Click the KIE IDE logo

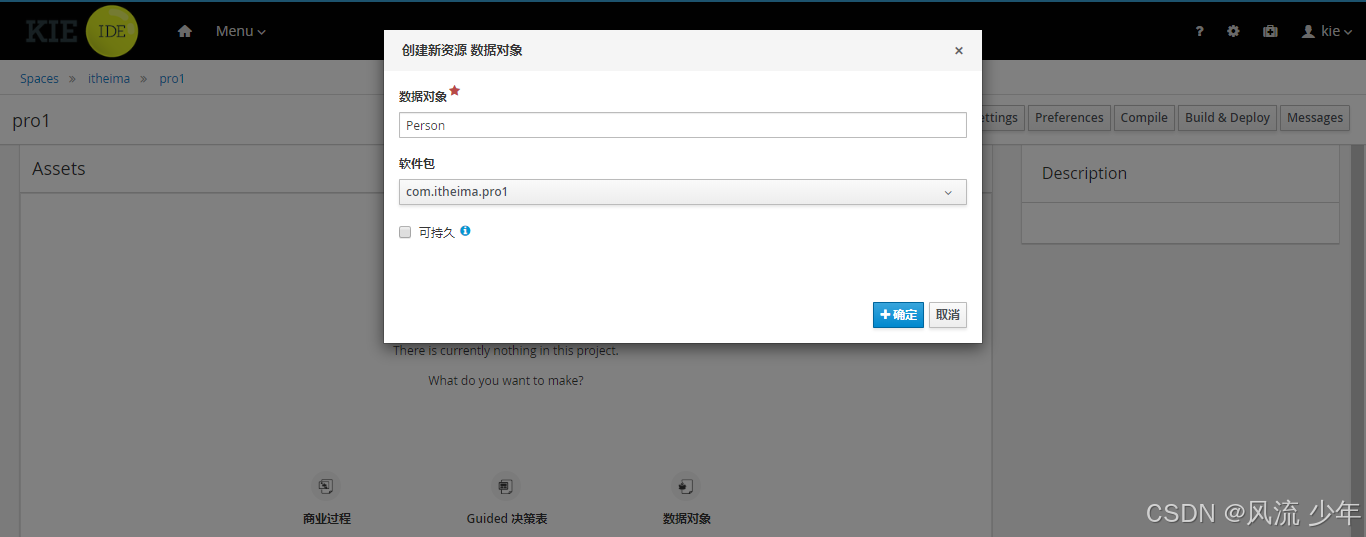[82, 31]
